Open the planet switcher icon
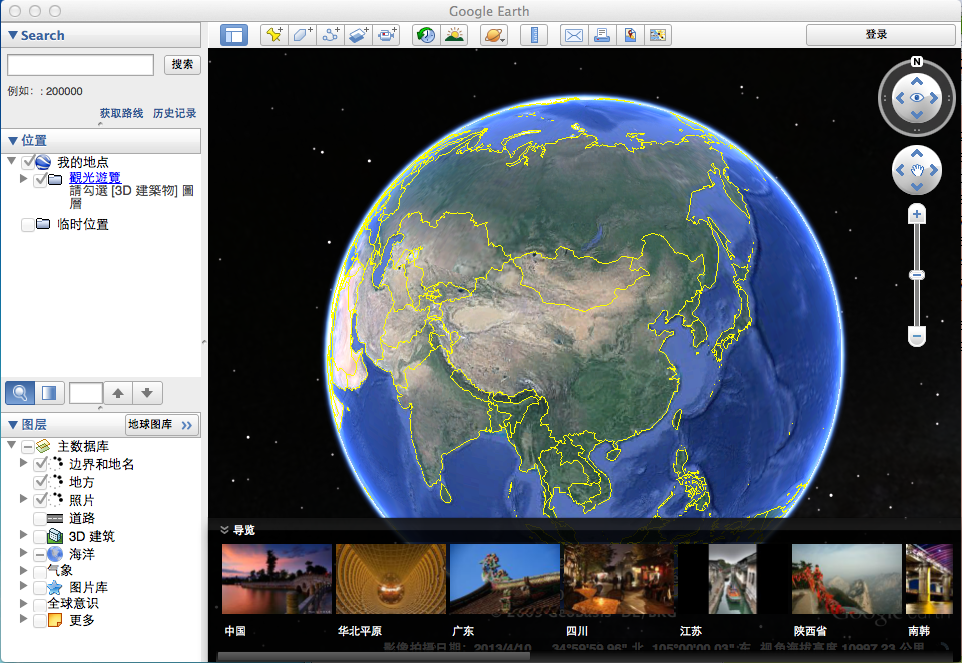 [x=494, y=35]
